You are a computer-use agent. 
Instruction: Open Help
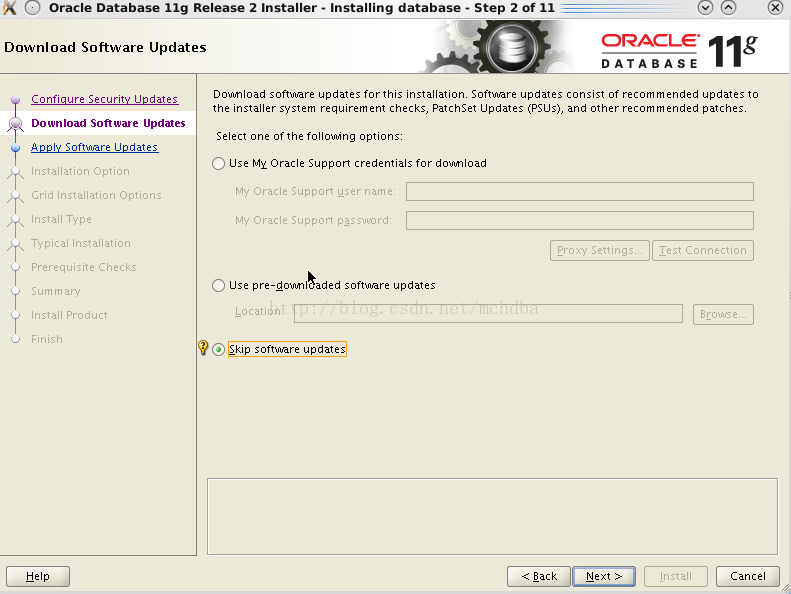(x=38, y=576)
